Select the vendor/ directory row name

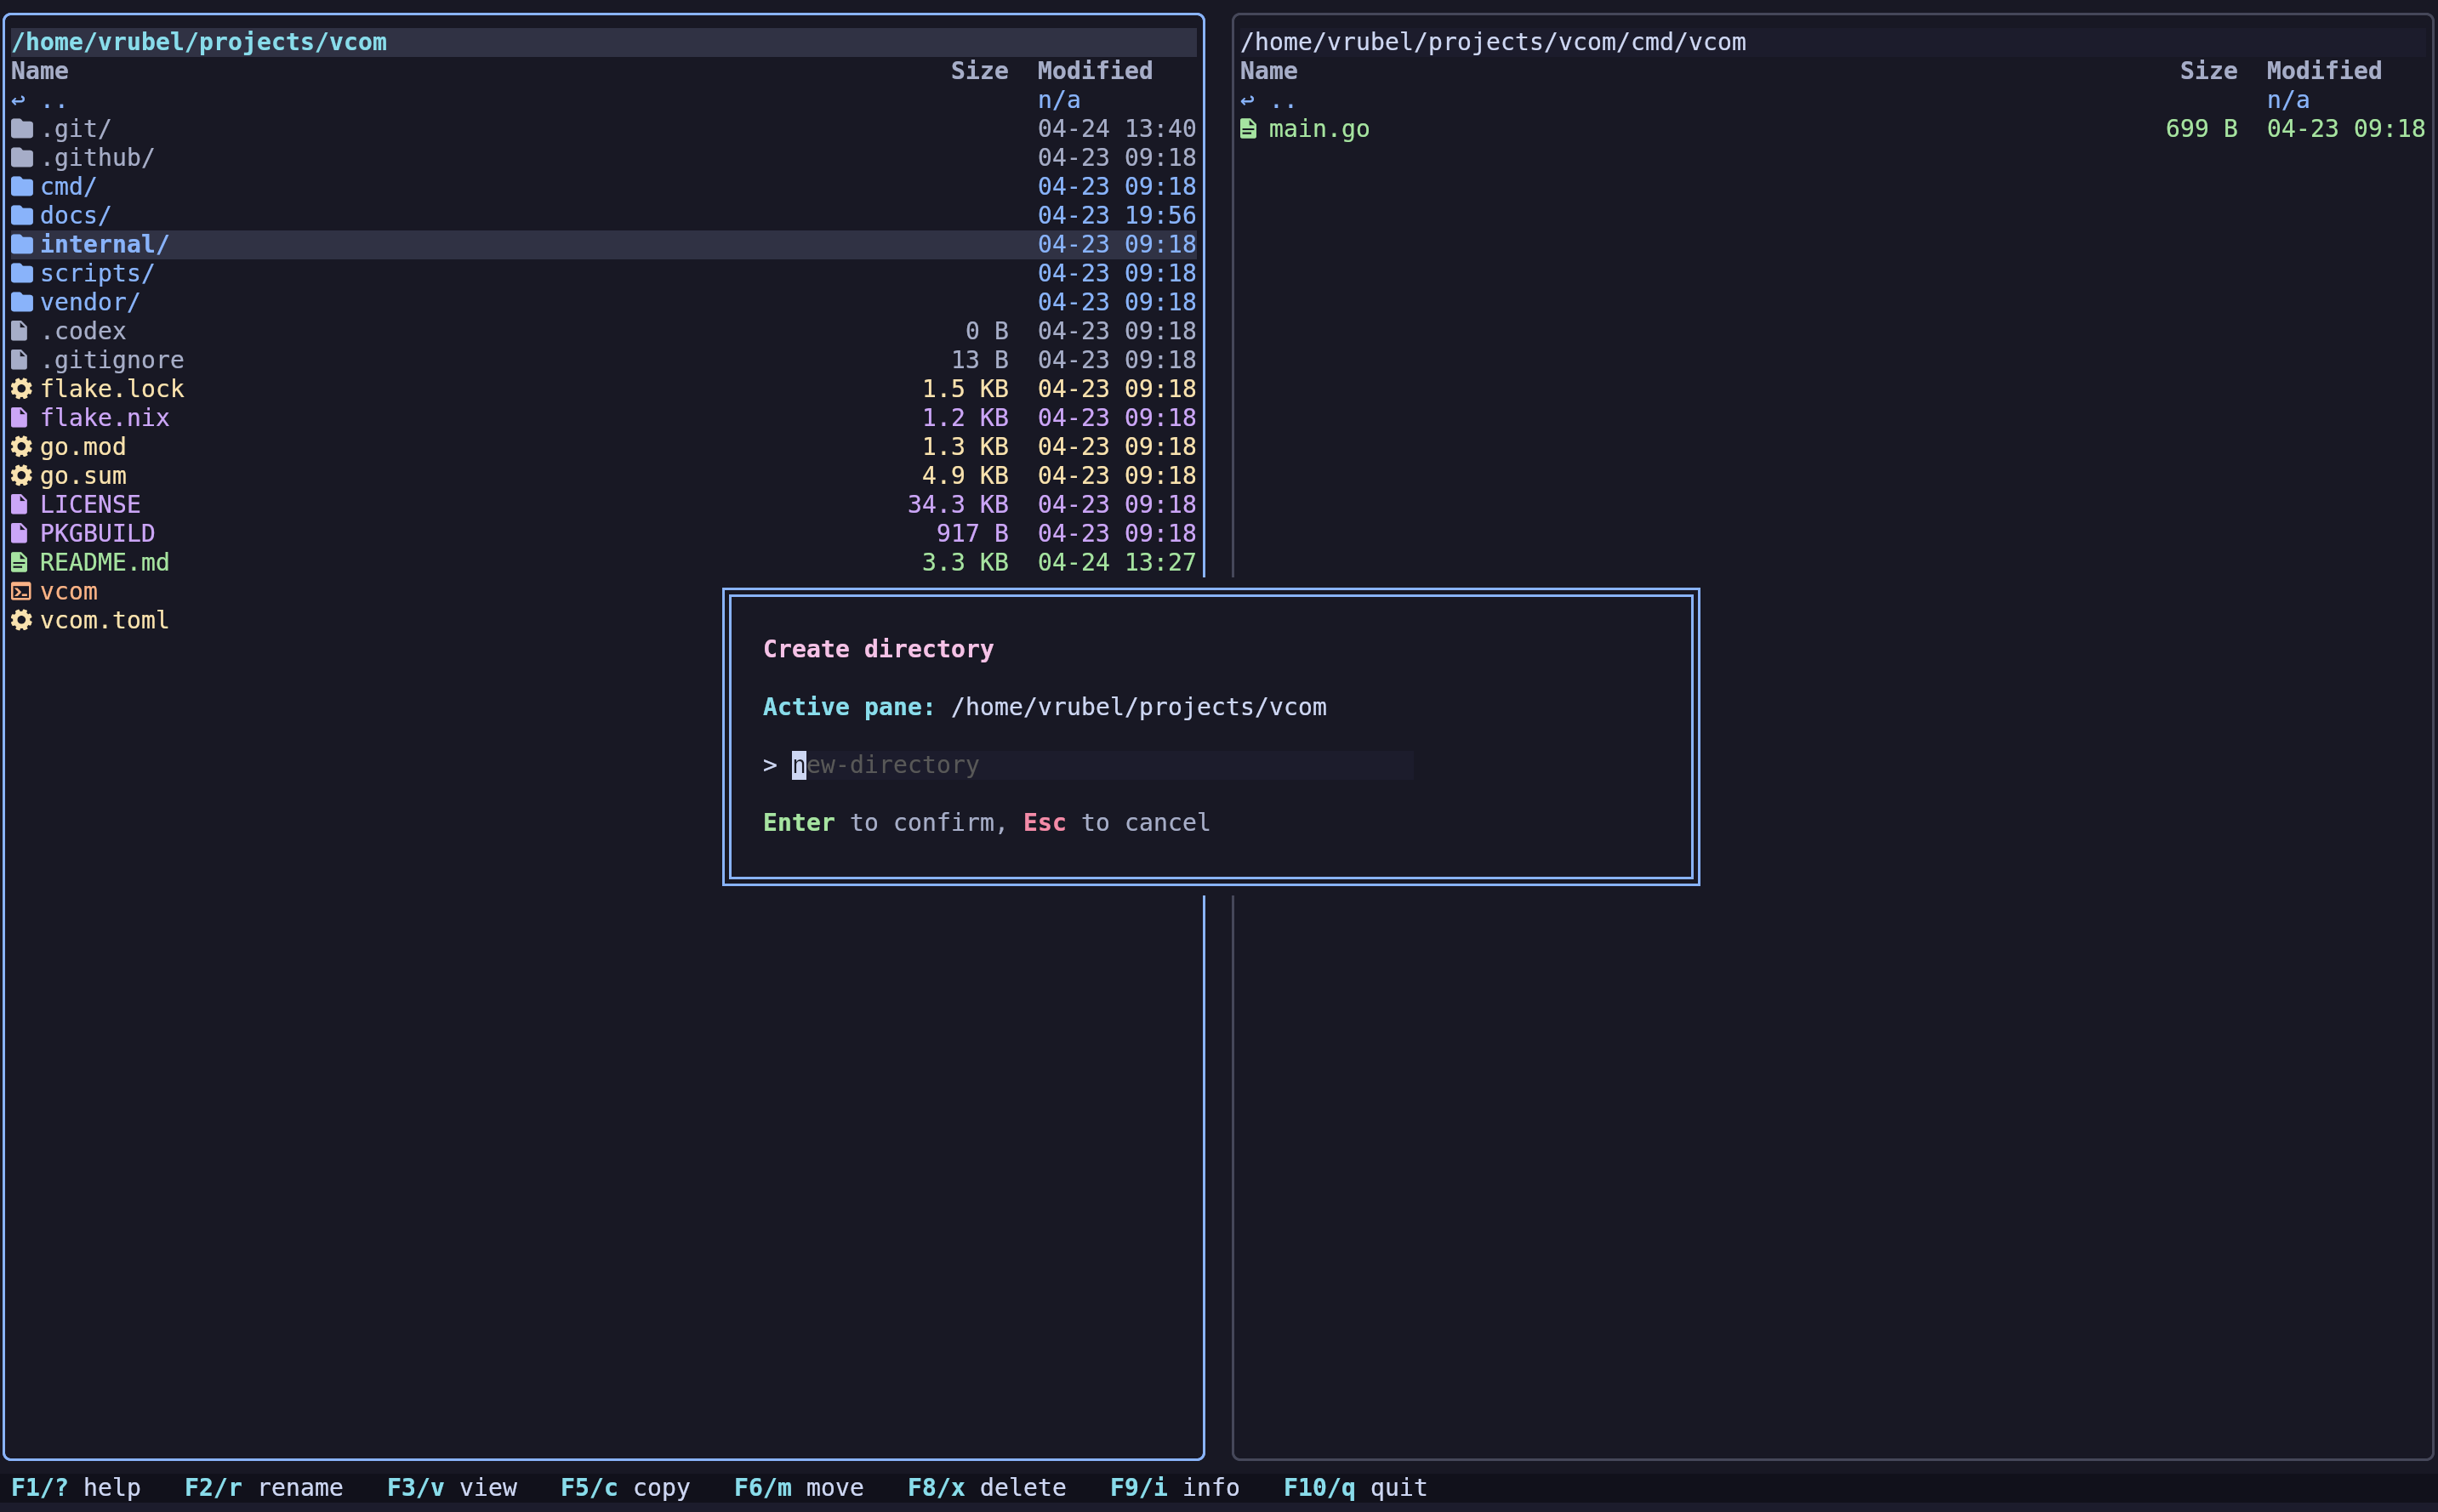coord(90,302)
